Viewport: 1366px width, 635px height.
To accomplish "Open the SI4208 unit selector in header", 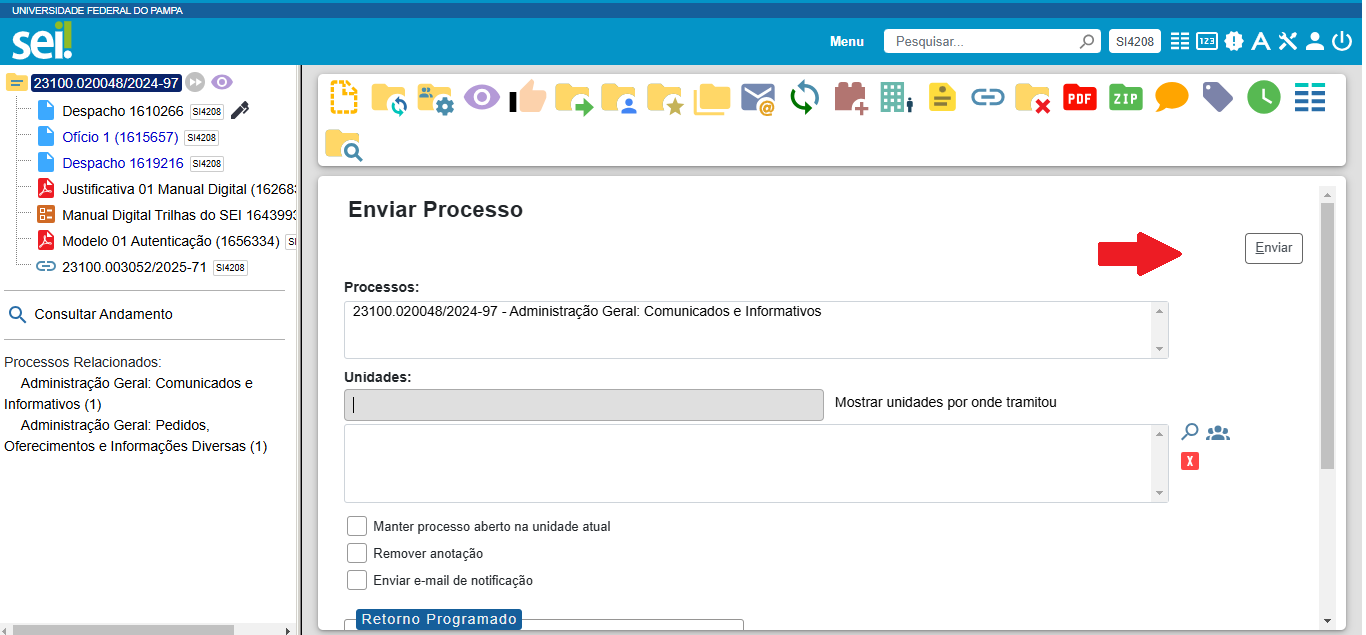I will pos(1134,41).
